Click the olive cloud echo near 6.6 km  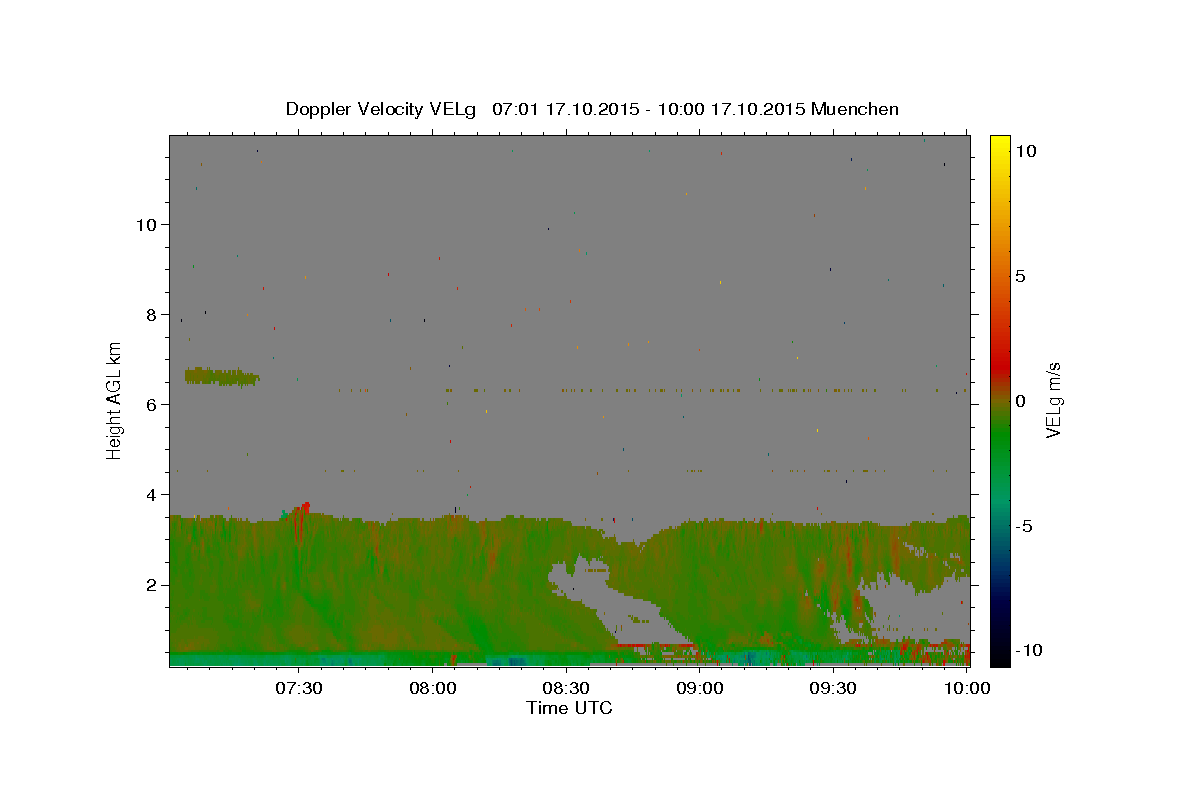tap(222, 377)
